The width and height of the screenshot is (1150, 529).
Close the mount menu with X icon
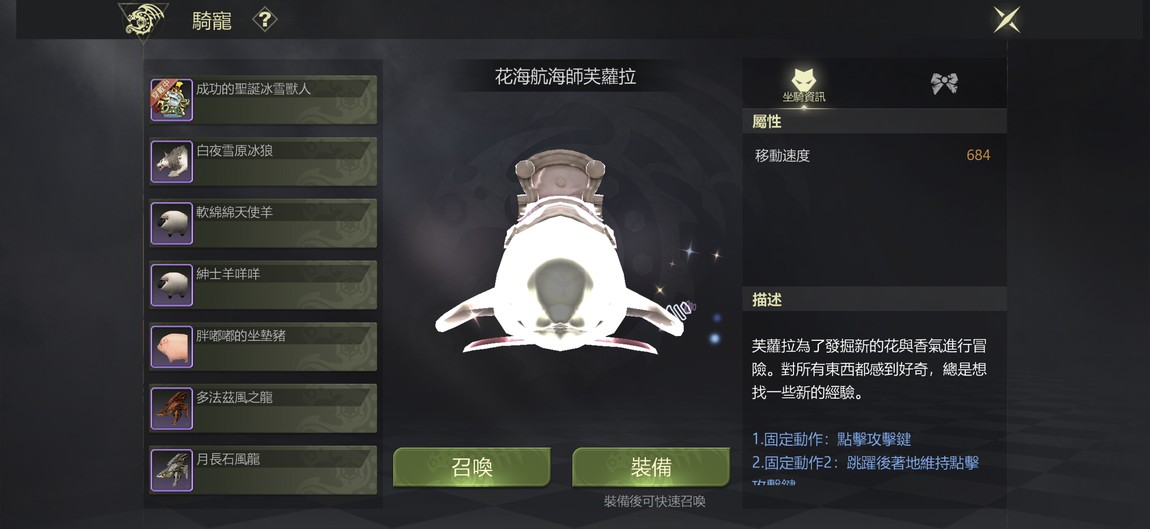click(x=1007, y=20)
